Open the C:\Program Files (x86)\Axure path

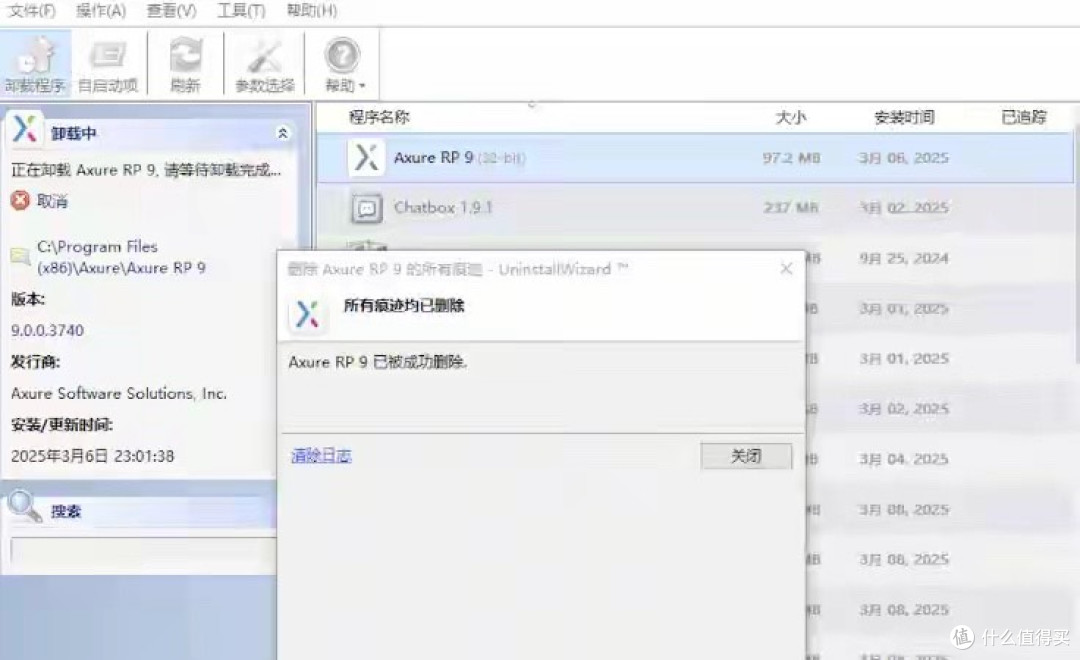pyautogui.click(x=121, y=257)
